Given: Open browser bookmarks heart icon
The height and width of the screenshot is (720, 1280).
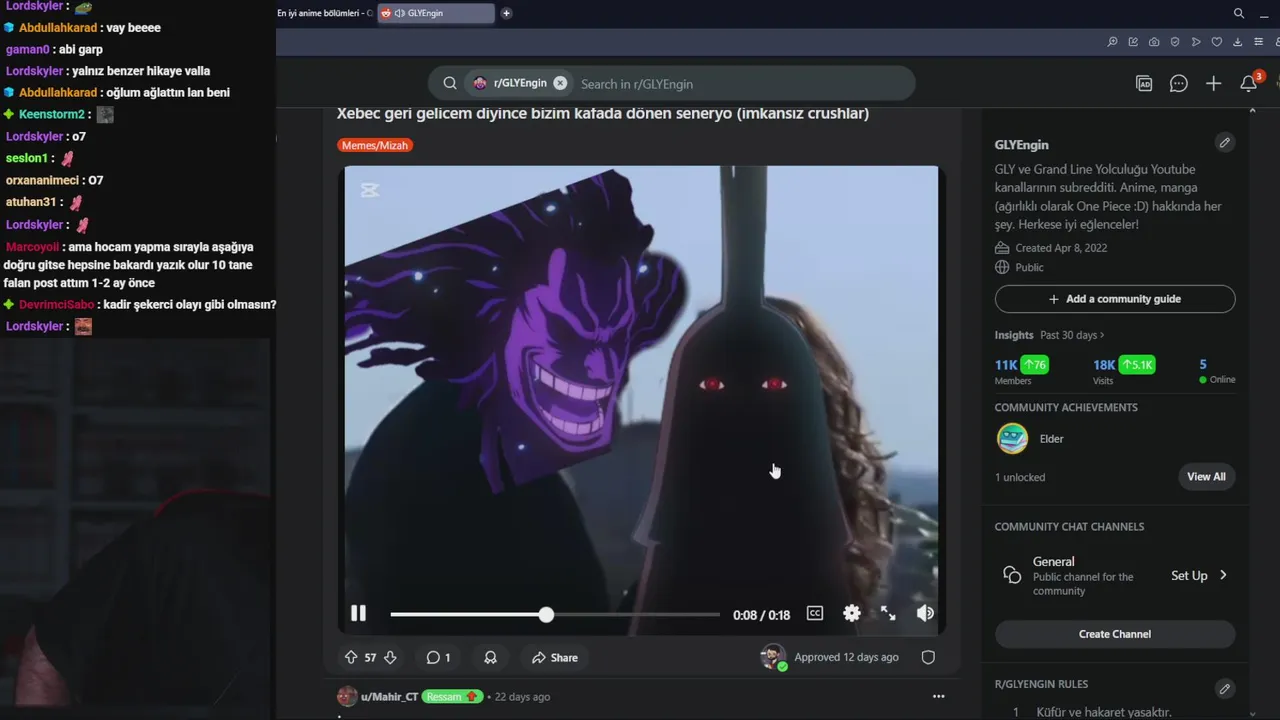Looking at the screenshot, I should pyautogui.click(x=1217, y=42).
